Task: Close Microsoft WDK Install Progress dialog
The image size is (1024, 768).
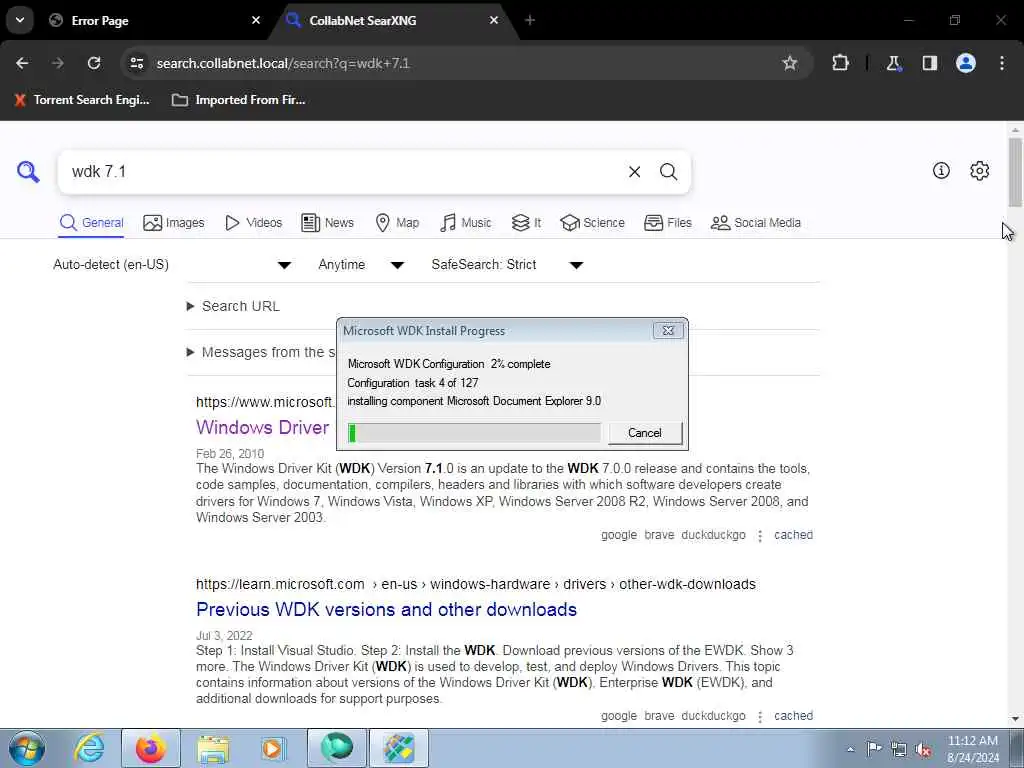Action: pos(668,330)
